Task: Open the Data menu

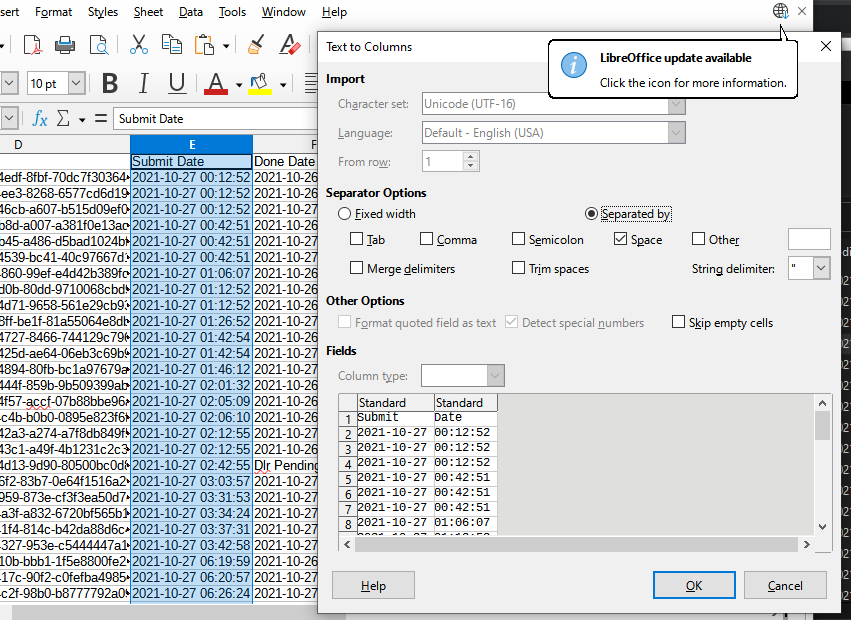Action: coord(191,12)
